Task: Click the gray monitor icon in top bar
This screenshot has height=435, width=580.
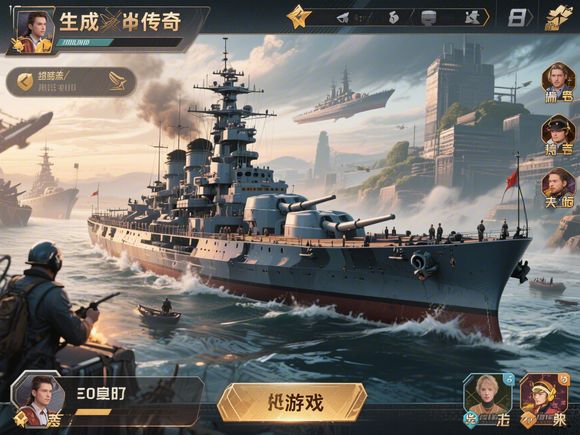Action: (x=429, y=18)
